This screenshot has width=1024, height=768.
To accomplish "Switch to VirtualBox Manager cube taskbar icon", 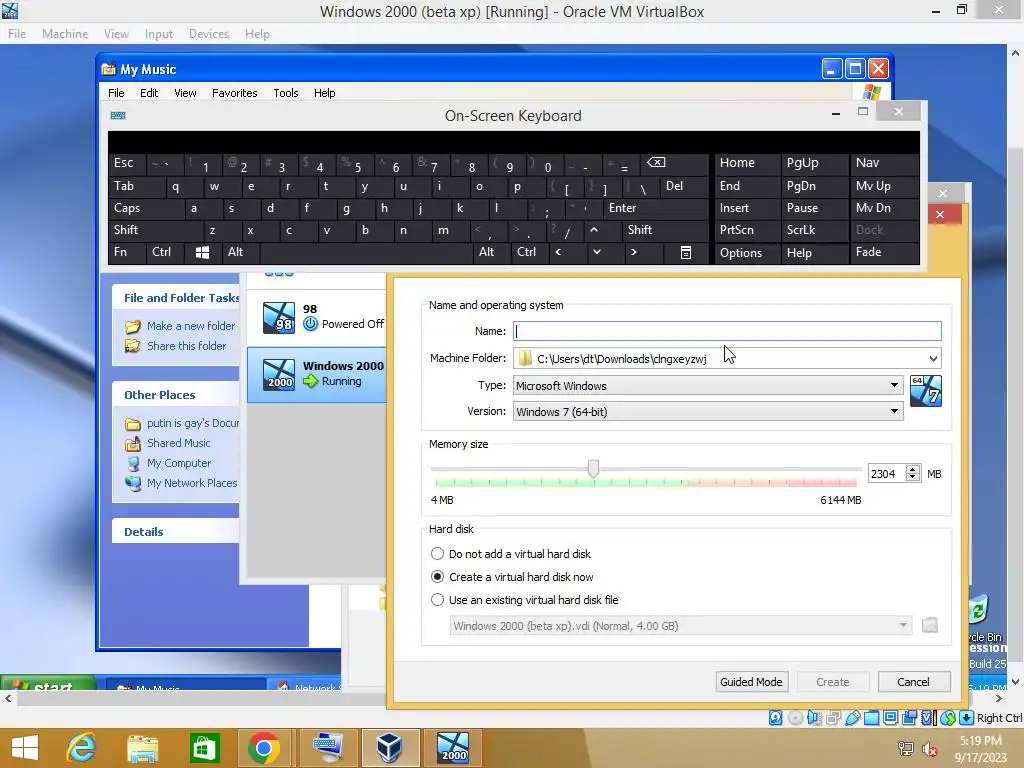I will (x=390, y=748).
